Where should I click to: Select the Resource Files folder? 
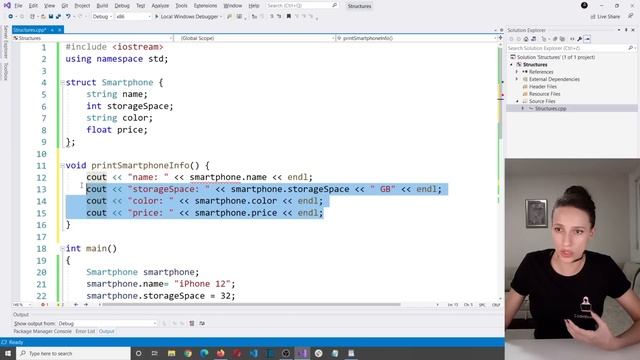point(544,94)
